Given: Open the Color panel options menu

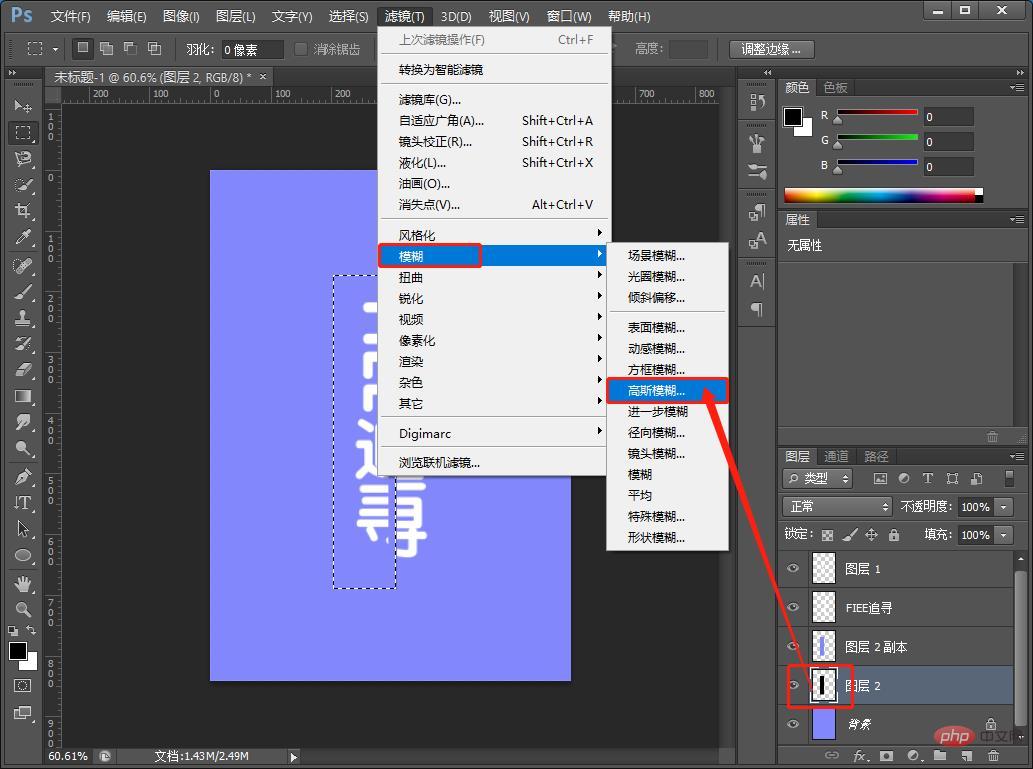Looking at the screenshot, I should click(x=1017, y=87).
